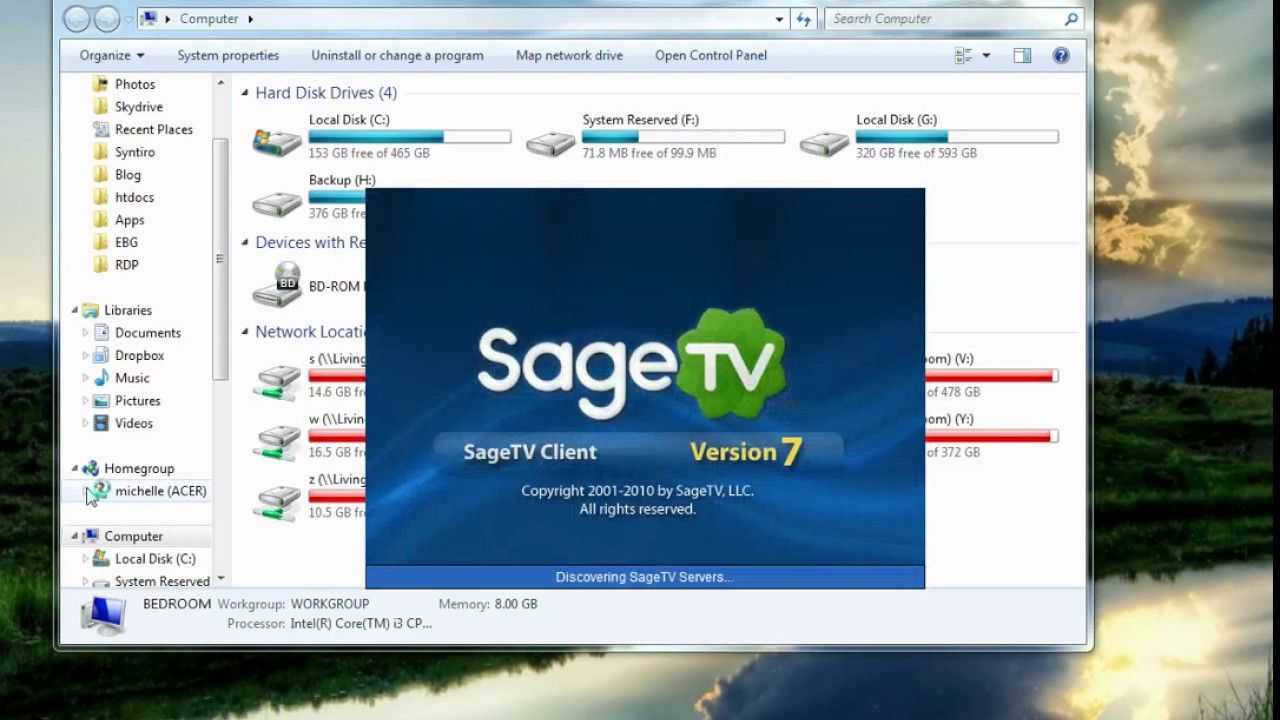Expand the Documents library node

point(86,333)
